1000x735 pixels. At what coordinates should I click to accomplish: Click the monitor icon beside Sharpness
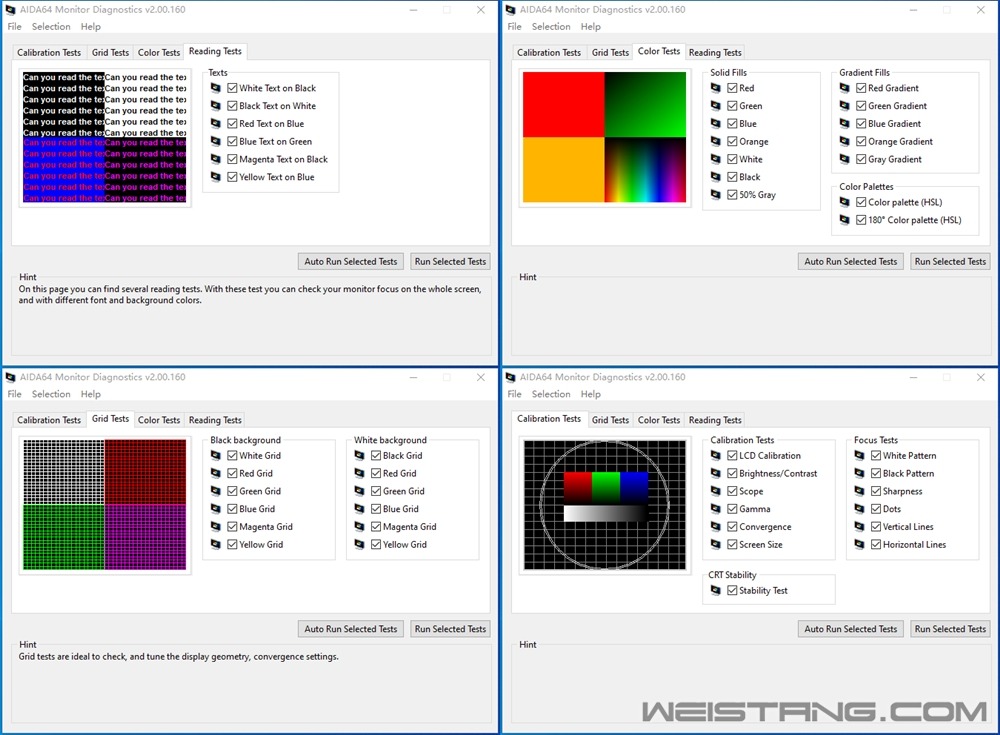[859, 491]
